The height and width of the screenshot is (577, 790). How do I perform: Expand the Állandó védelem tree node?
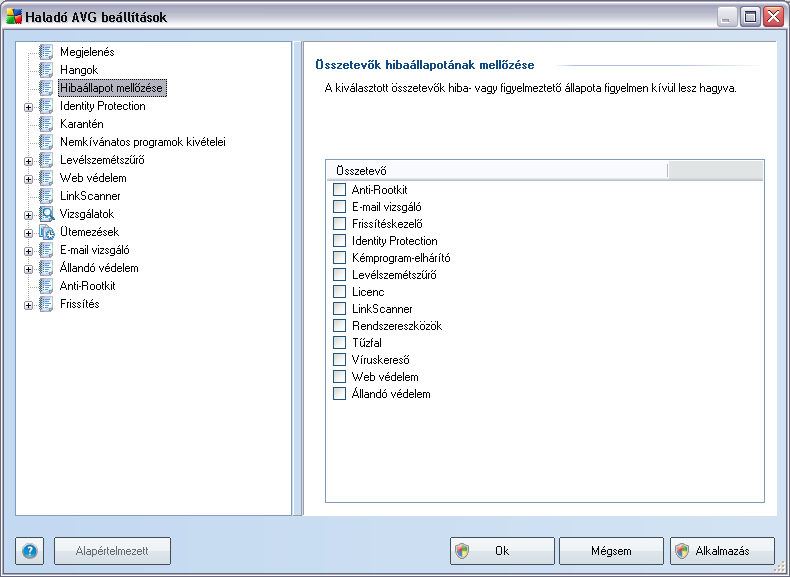point(28,269)
